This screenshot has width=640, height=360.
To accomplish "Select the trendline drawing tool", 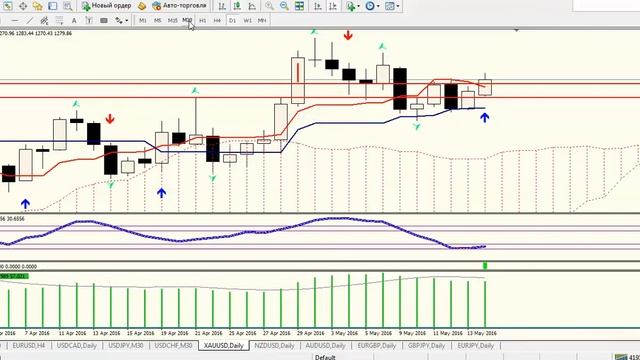I will tap(29, 20).
